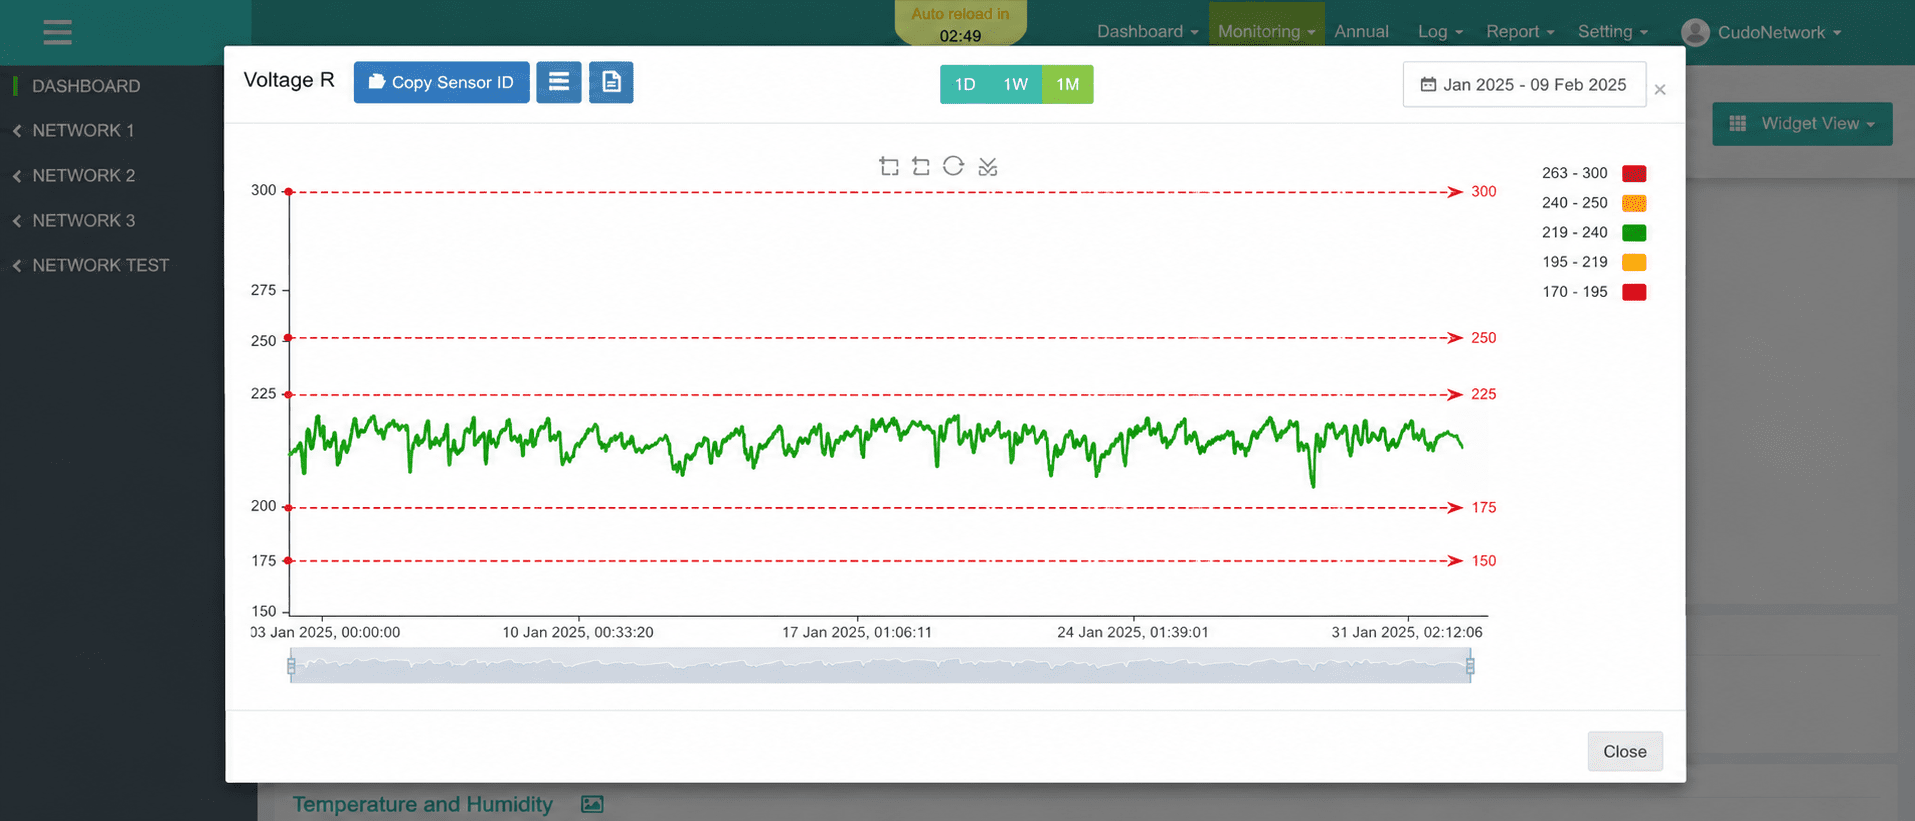Toggle the orange 195 - 219 legend swatch
The image size is (1915, 821).
1634,262
